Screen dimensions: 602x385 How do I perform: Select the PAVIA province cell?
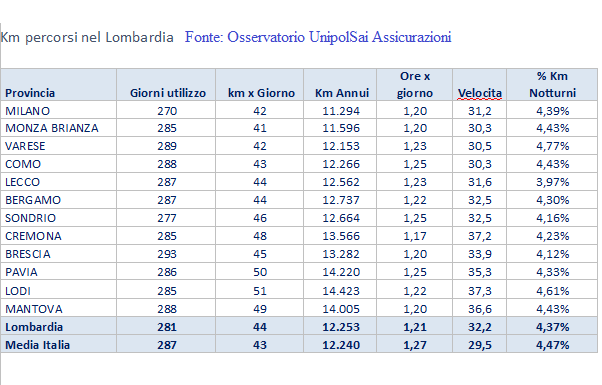click(59, 272)
